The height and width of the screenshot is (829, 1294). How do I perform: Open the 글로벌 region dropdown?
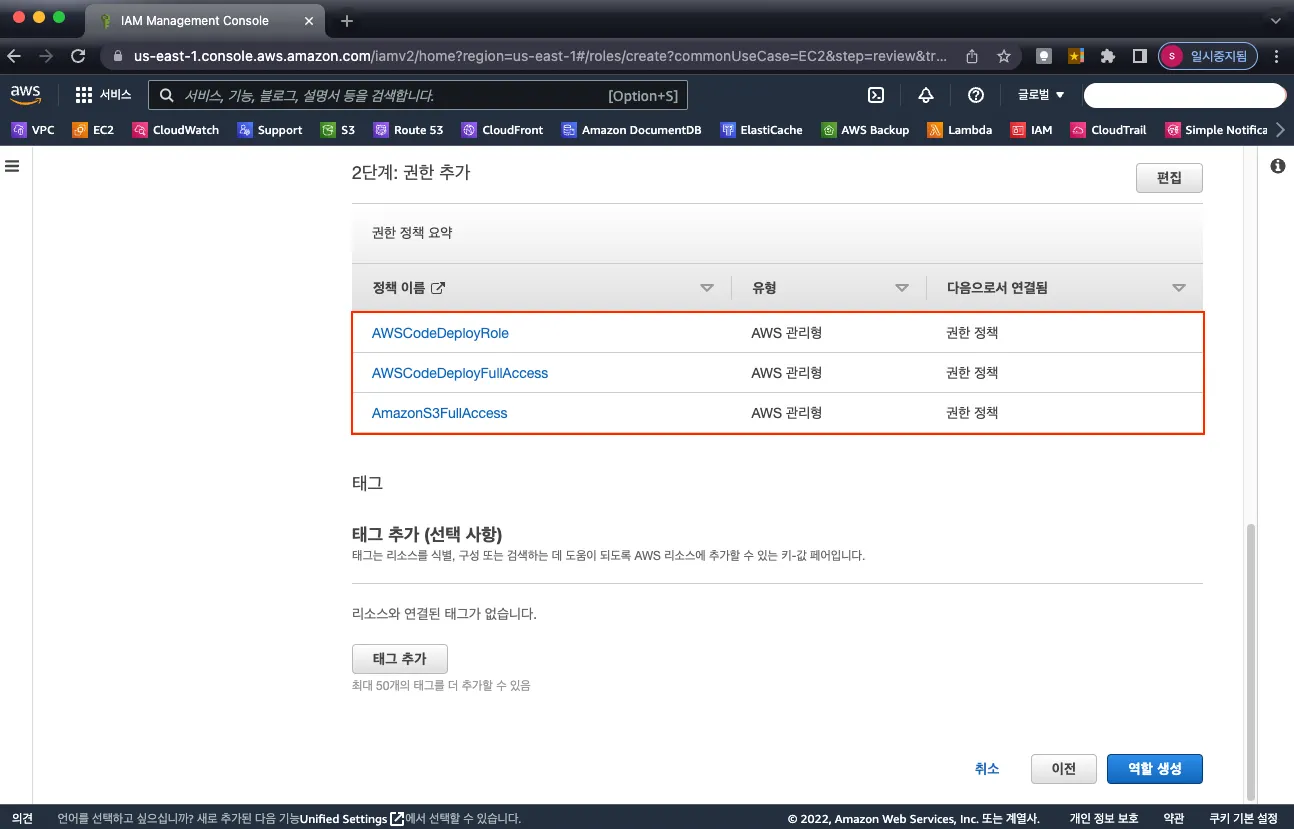tap(1041, 95)
